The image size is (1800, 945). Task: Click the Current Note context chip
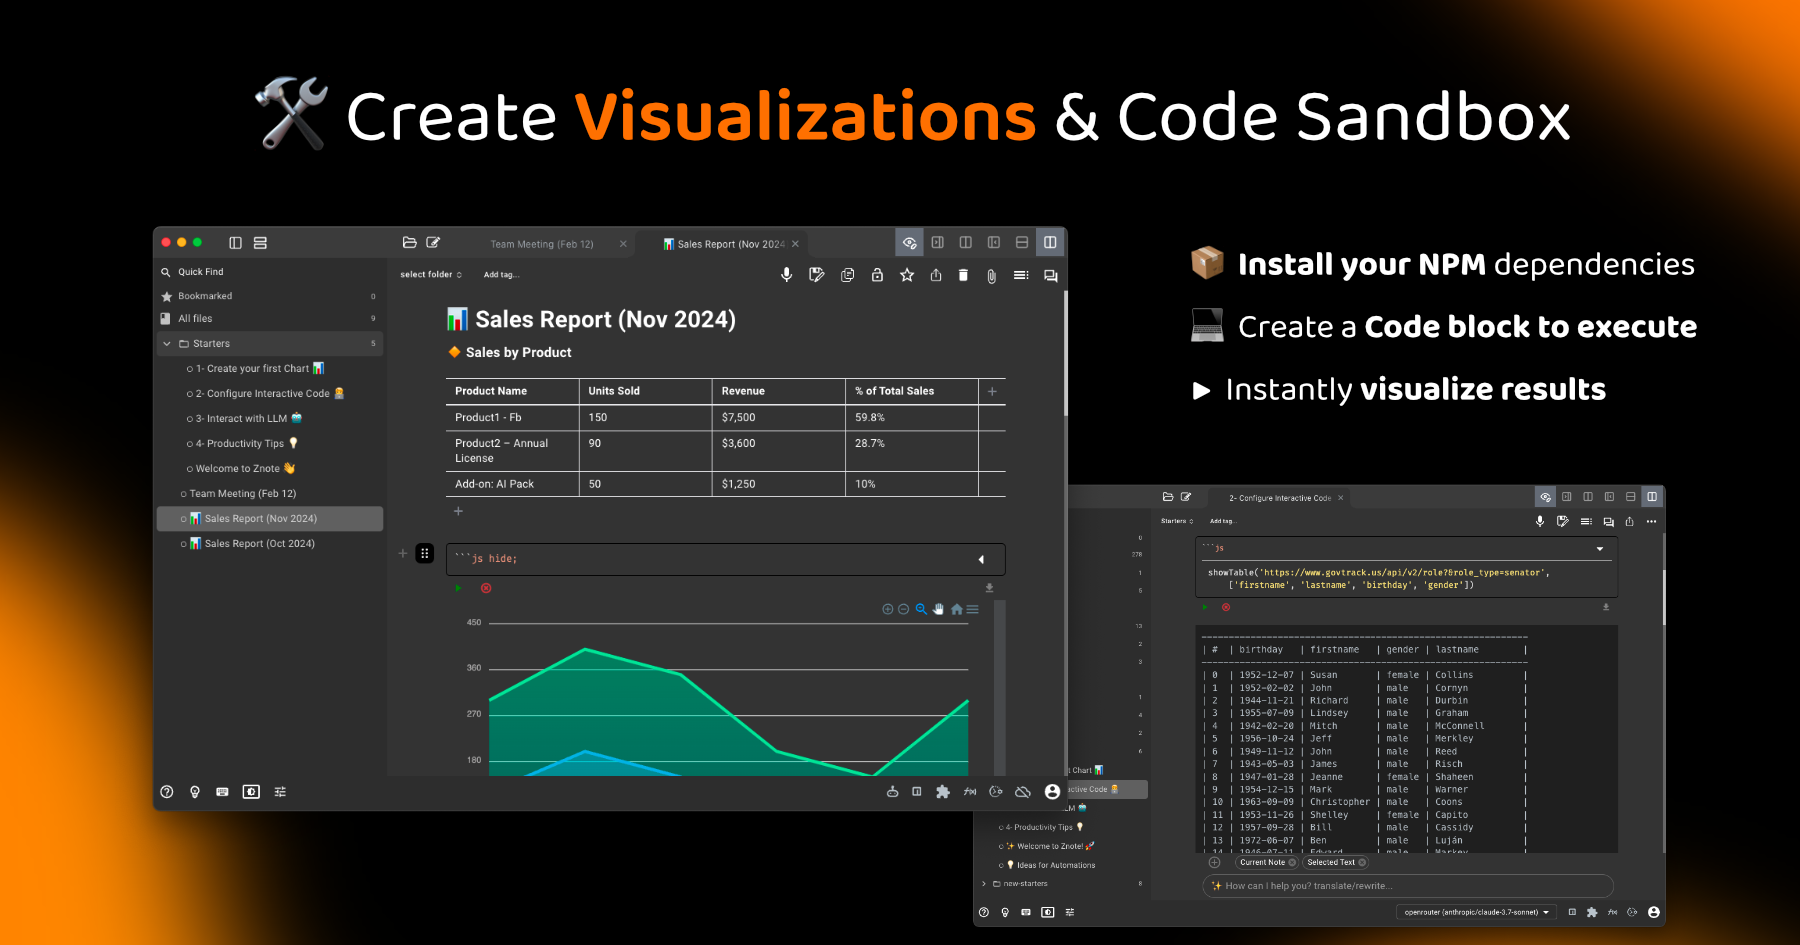tap(1267, 862)
